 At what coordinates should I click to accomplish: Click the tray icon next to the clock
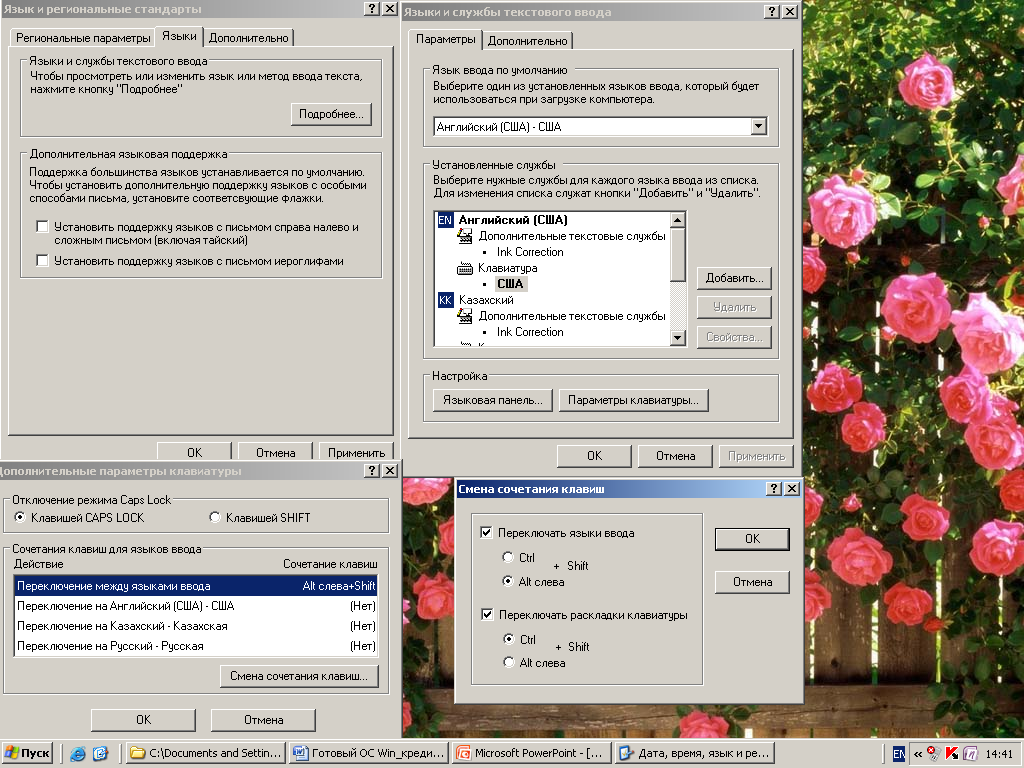pyautogui.click(x=970, y=754)
